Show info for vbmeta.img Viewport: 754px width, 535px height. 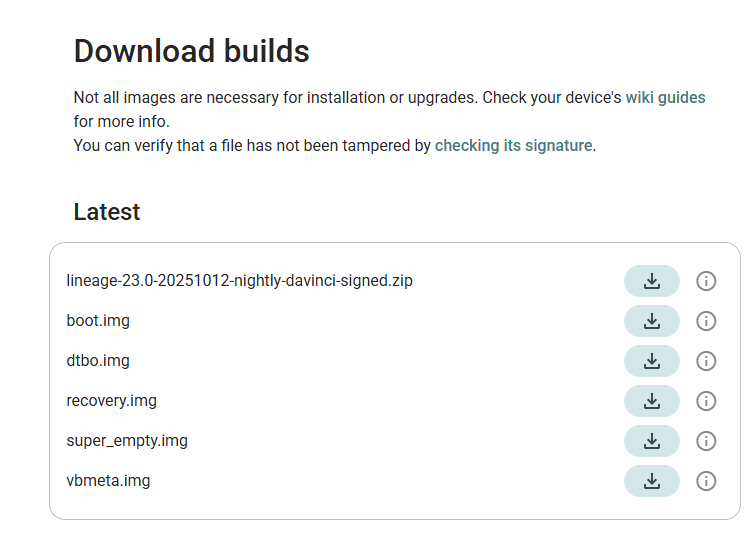(706, 481)
